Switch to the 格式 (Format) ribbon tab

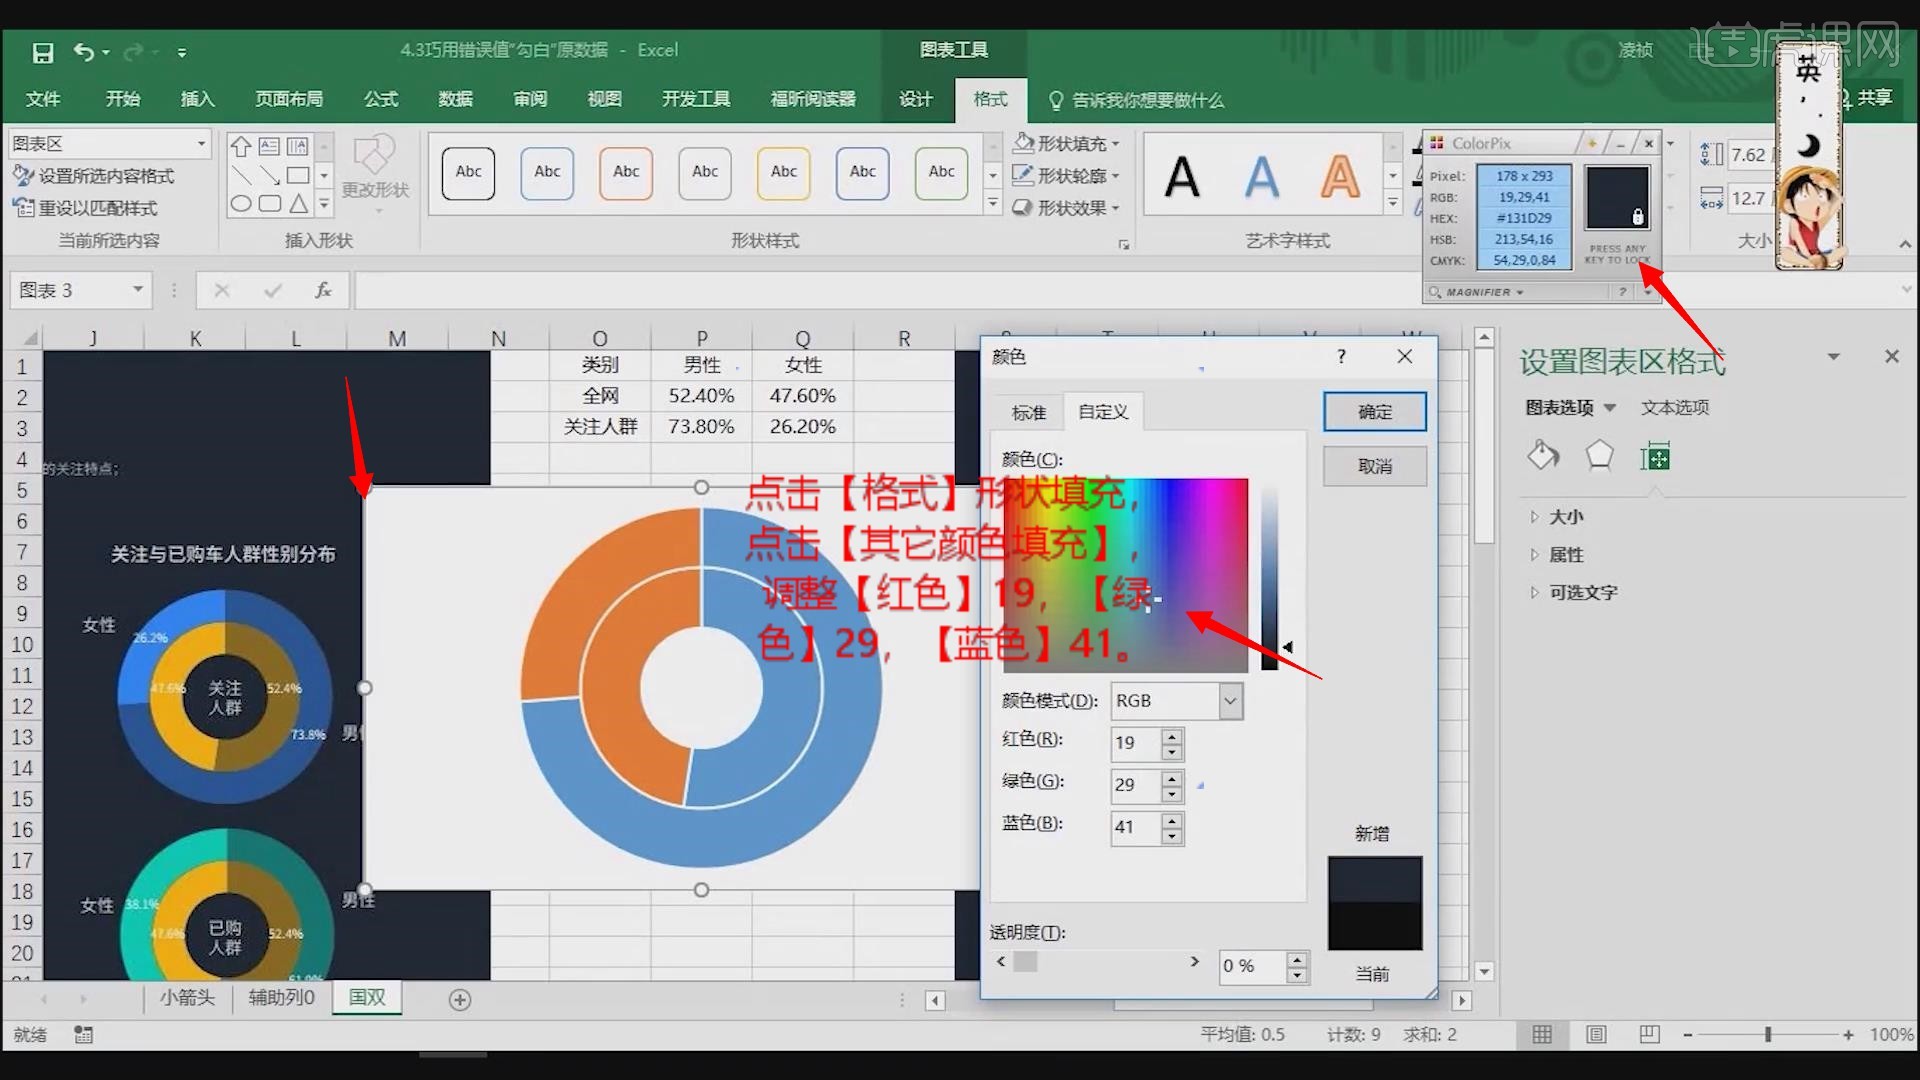point(990,100)
